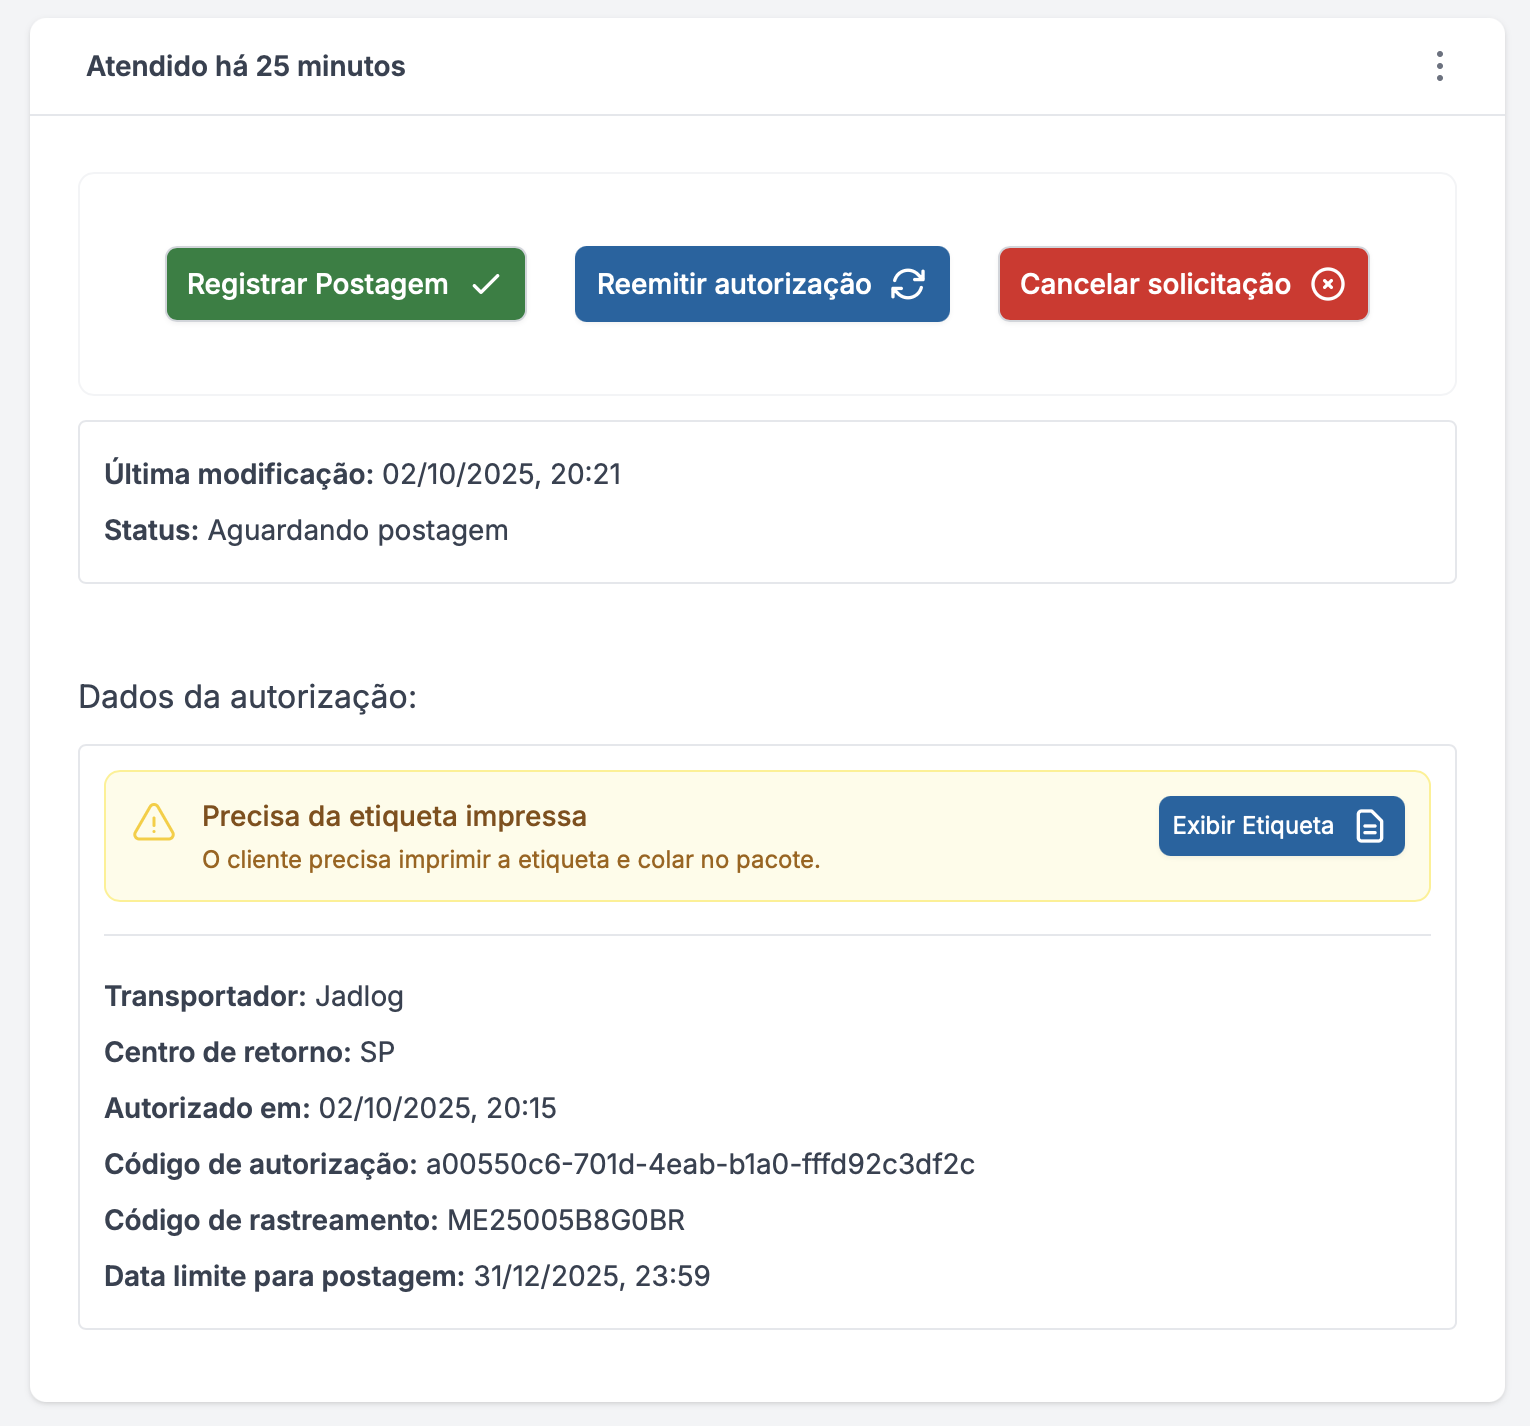Screen dimensions: 1530x1426
Task: Click the circled X icon on Cancelar solicitação
Action: [x=1327, y=284]
